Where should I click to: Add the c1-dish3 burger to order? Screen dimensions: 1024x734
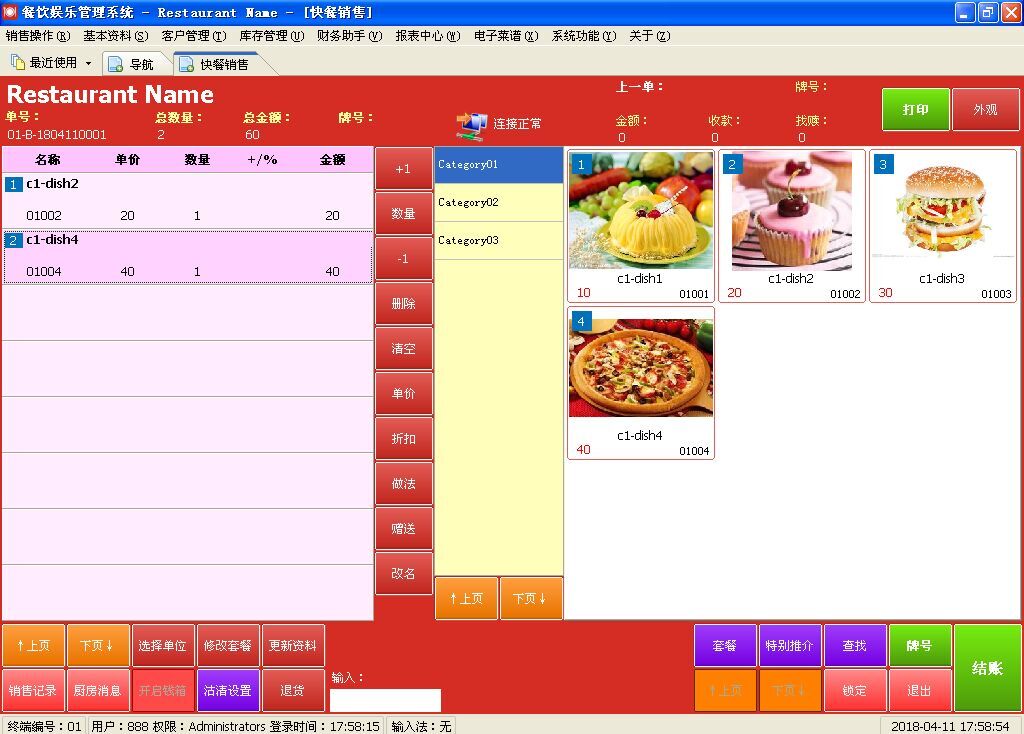coord(942,212)
